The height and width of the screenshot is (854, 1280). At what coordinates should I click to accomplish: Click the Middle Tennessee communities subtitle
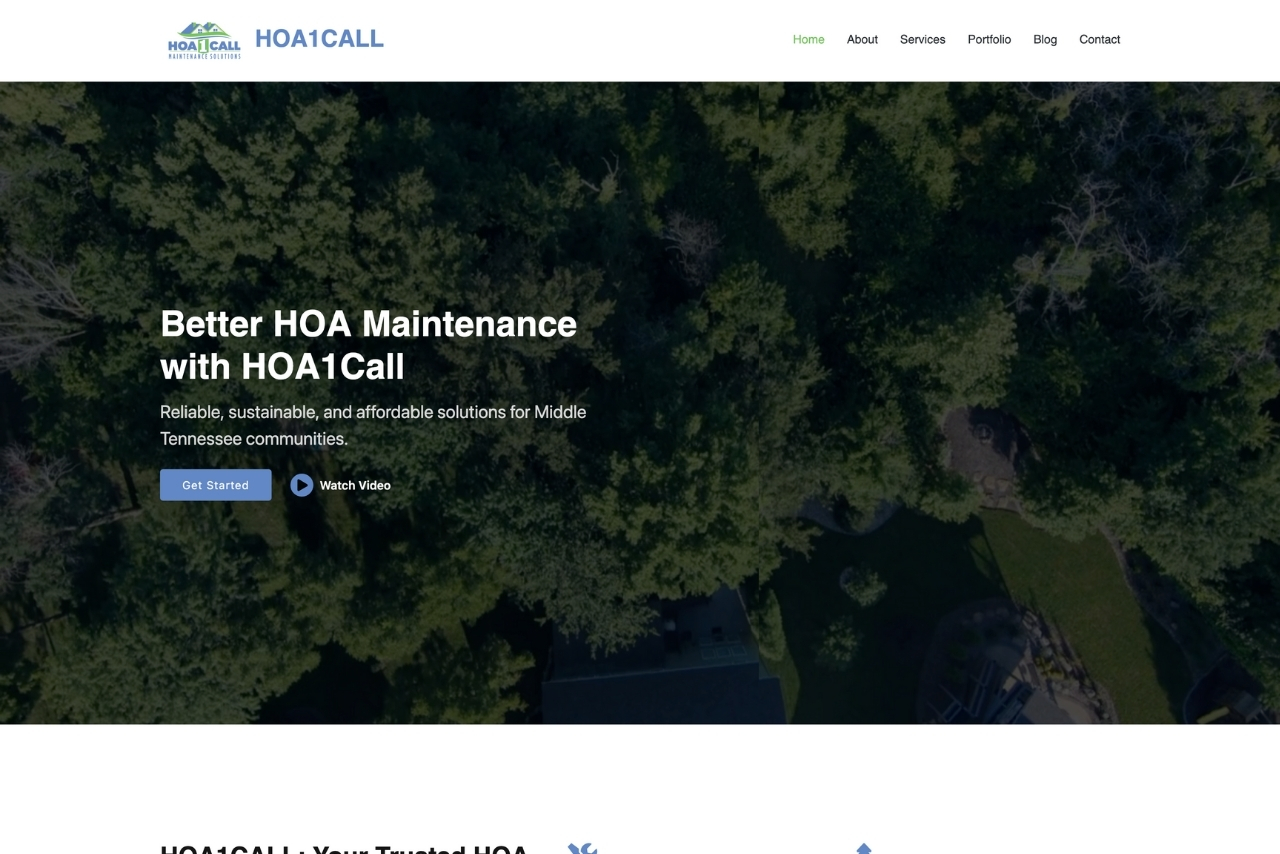373,425
